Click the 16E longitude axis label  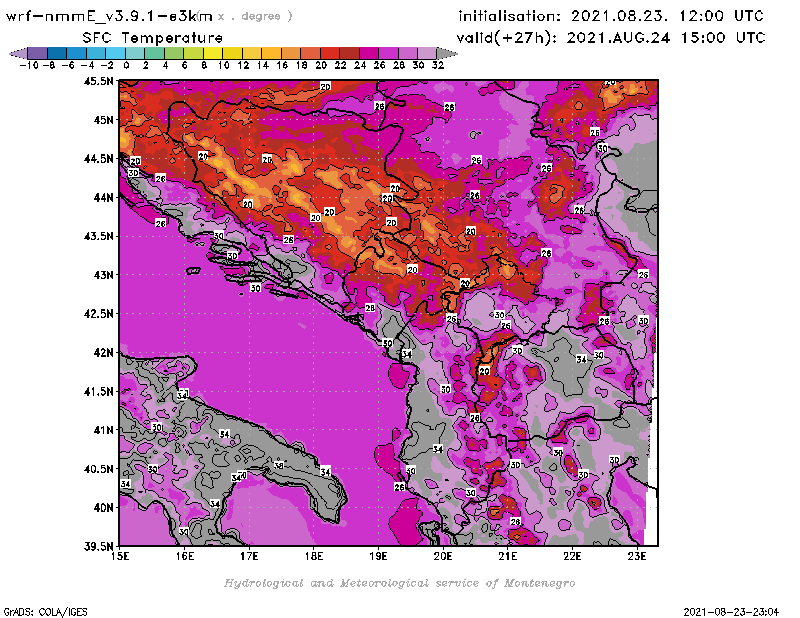(185, 556)
